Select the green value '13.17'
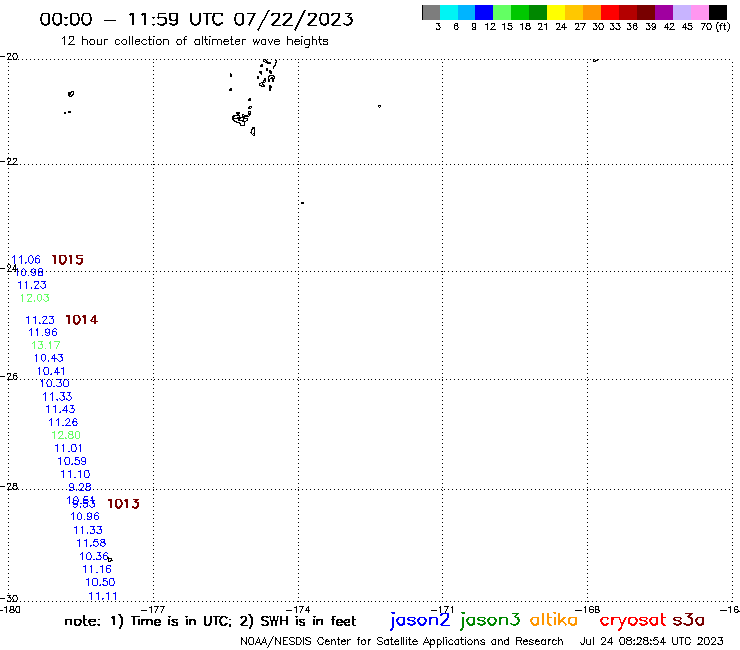Viewport: 740px width, 650px height. click(x=46, y=345)
